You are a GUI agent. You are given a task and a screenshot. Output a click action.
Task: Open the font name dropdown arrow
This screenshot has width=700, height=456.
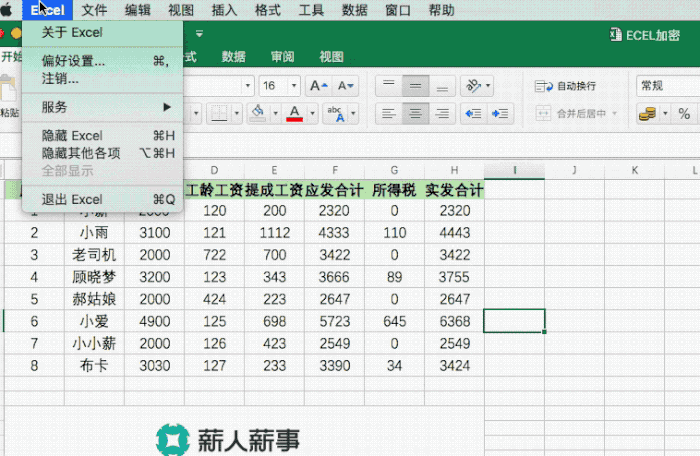click(x=248, y=85)
